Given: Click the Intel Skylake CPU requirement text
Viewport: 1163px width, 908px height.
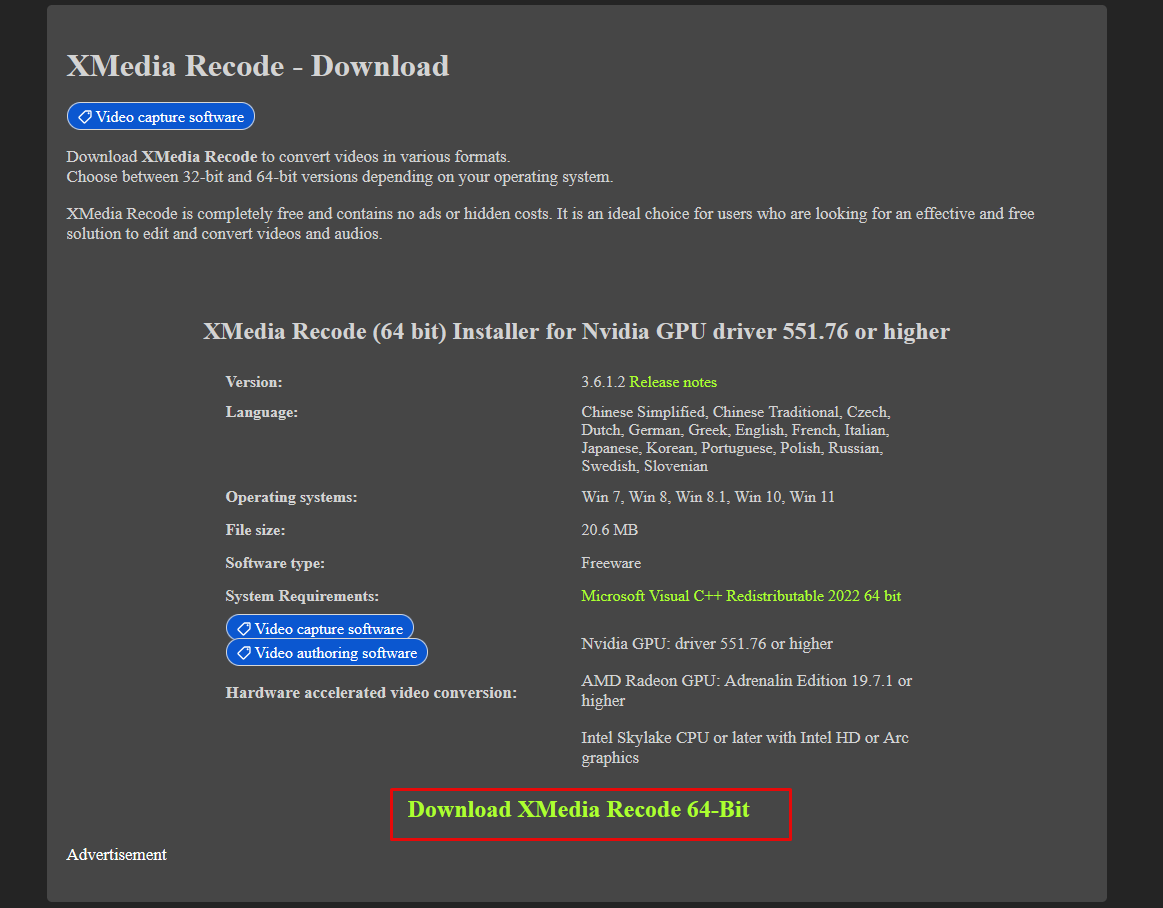Looking at the screenshot, I should [745, 747].
